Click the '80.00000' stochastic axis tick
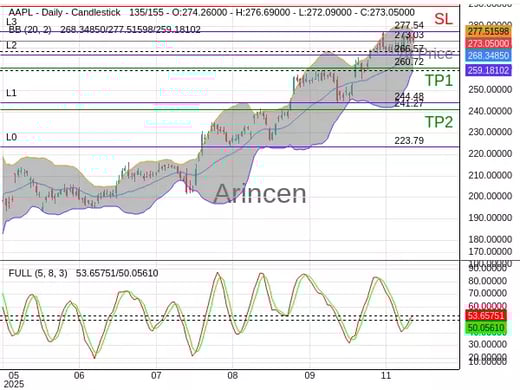 click(x=488, y=281)
